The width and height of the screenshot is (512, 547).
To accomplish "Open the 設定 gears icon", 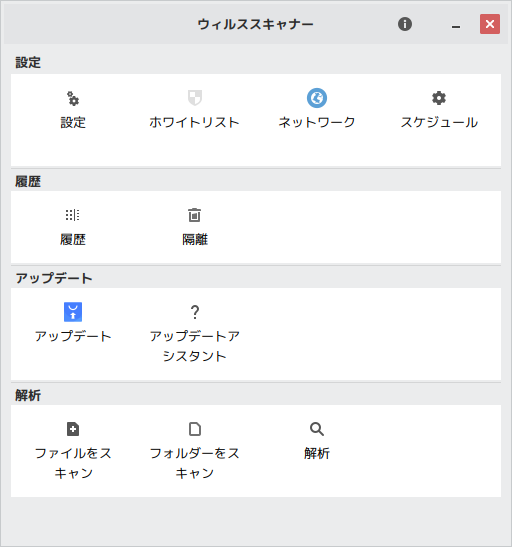I will pos(73,98).
